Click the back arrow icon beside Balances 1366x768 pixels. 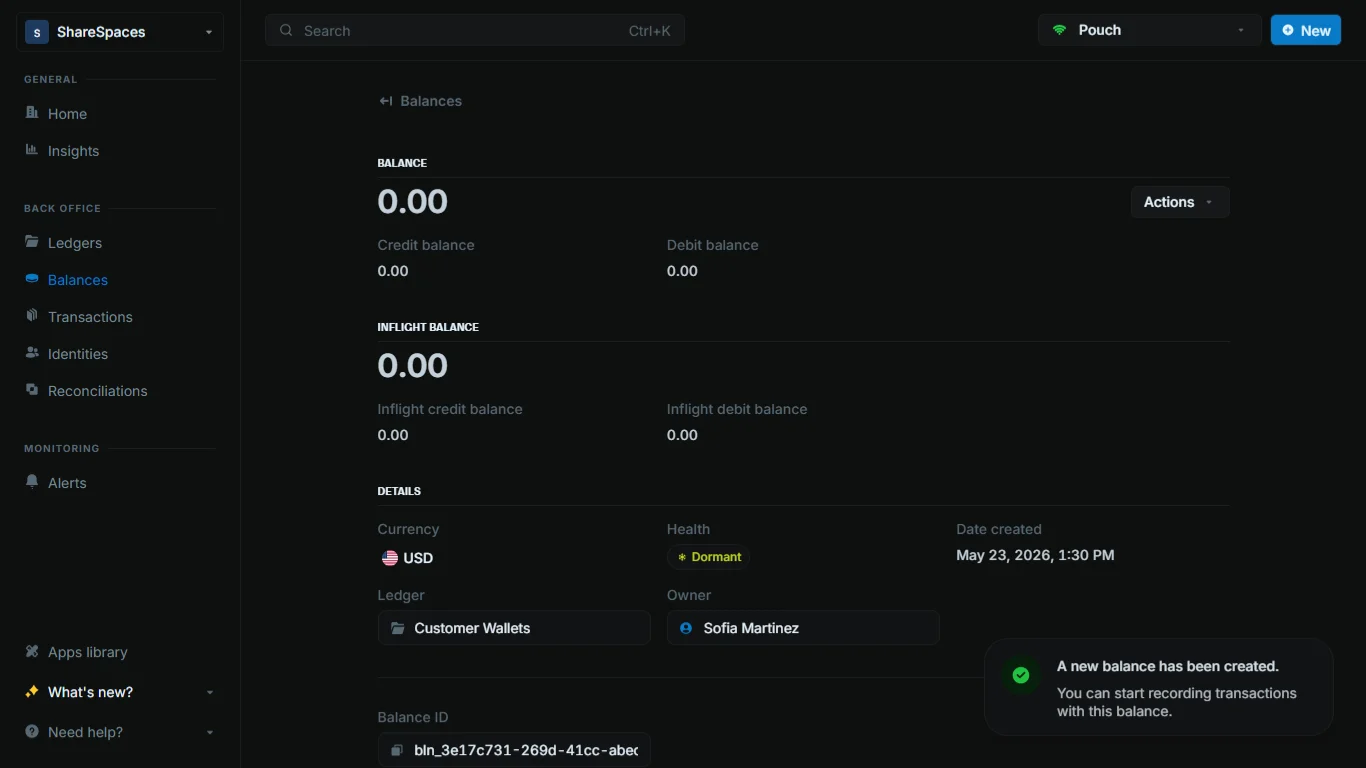tap(385, 101)
